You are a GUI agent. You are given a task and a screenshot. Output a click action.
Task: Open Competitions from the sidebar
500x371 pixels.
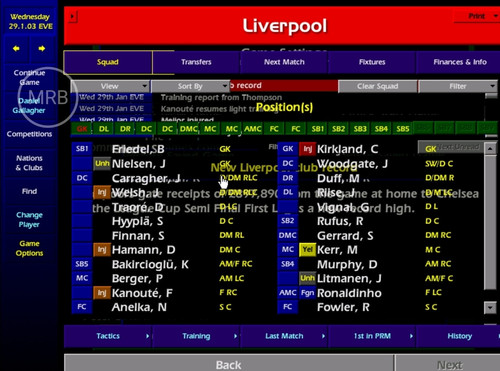29,134
